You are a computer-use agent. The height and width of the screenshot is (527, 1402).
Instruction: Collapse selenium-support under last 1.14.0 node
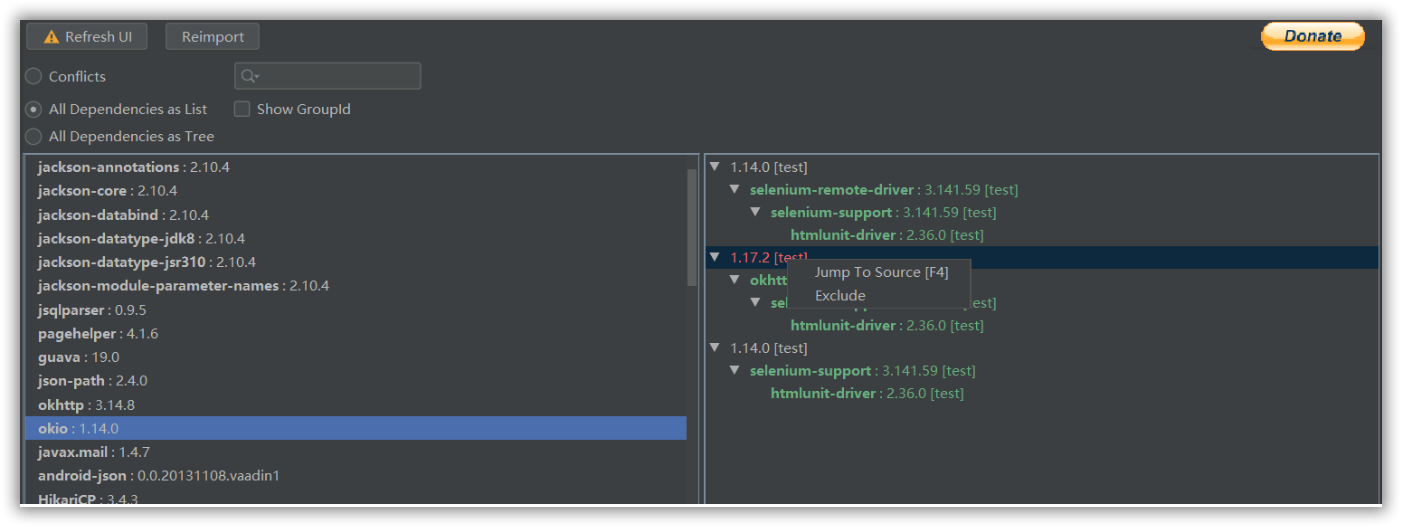tap(734, 370)
